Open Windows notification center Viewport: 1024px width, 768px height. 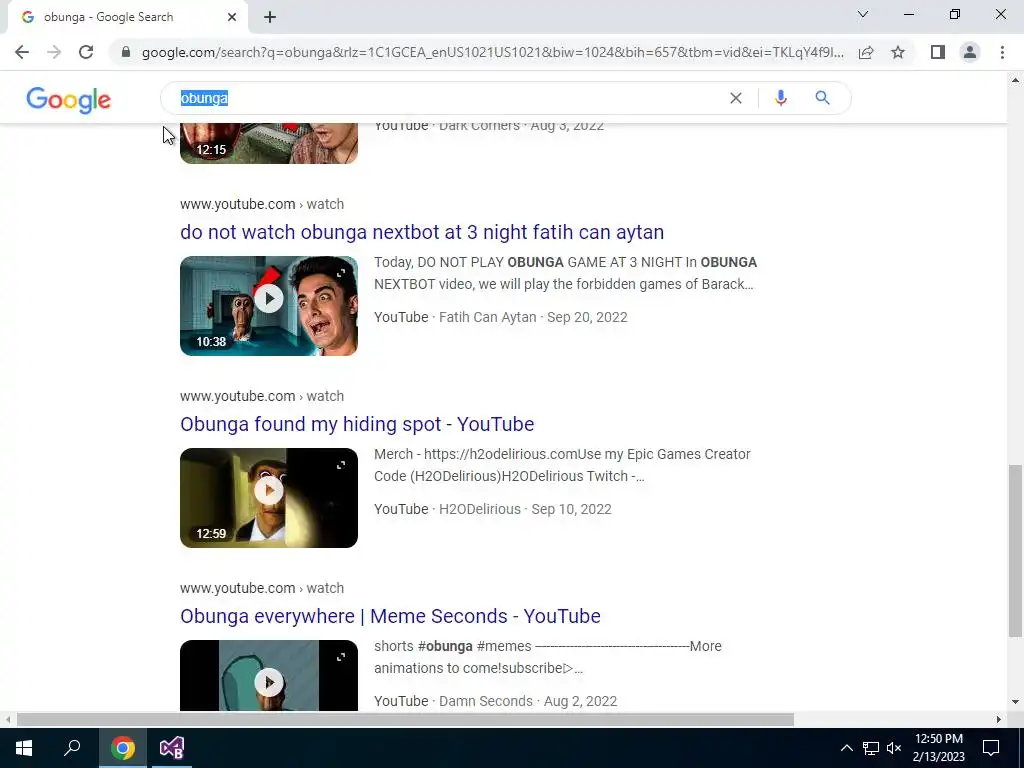[x=991, y=748]
